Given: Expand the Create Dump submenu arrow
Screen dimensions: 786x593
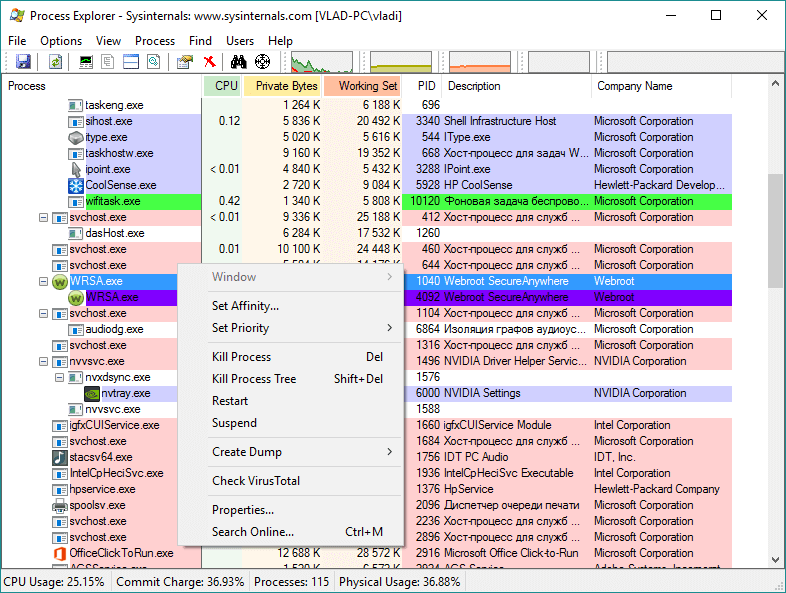Looking at the screenshot, I should (389, 452).
